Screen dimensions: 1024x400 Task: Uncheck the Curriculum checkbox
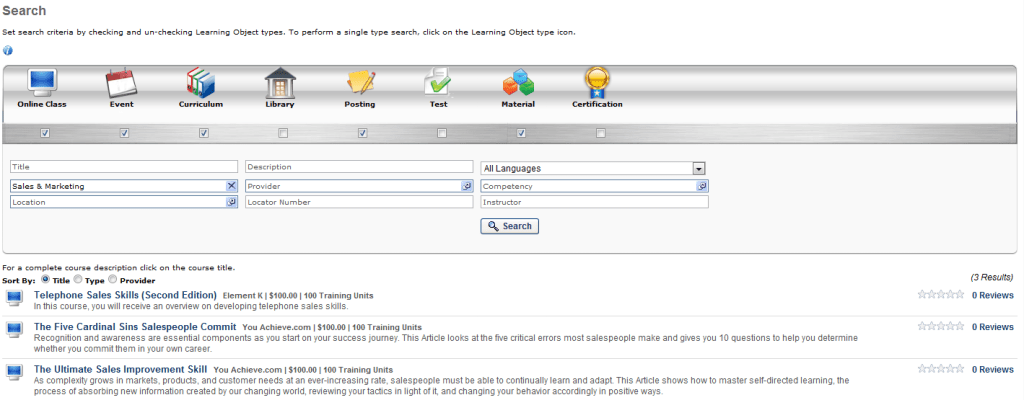204,133
